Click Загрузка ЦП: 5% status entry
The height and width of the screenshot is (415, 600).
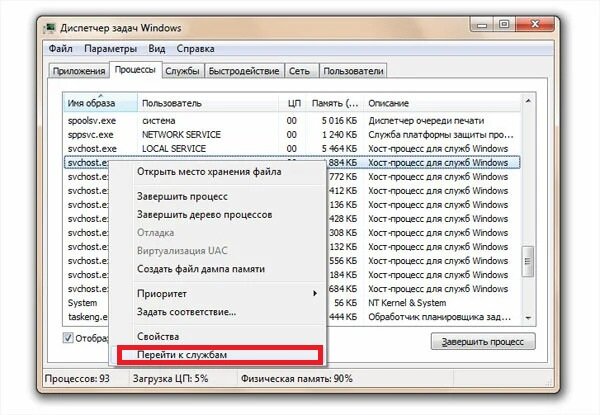[x=170, y=379]
